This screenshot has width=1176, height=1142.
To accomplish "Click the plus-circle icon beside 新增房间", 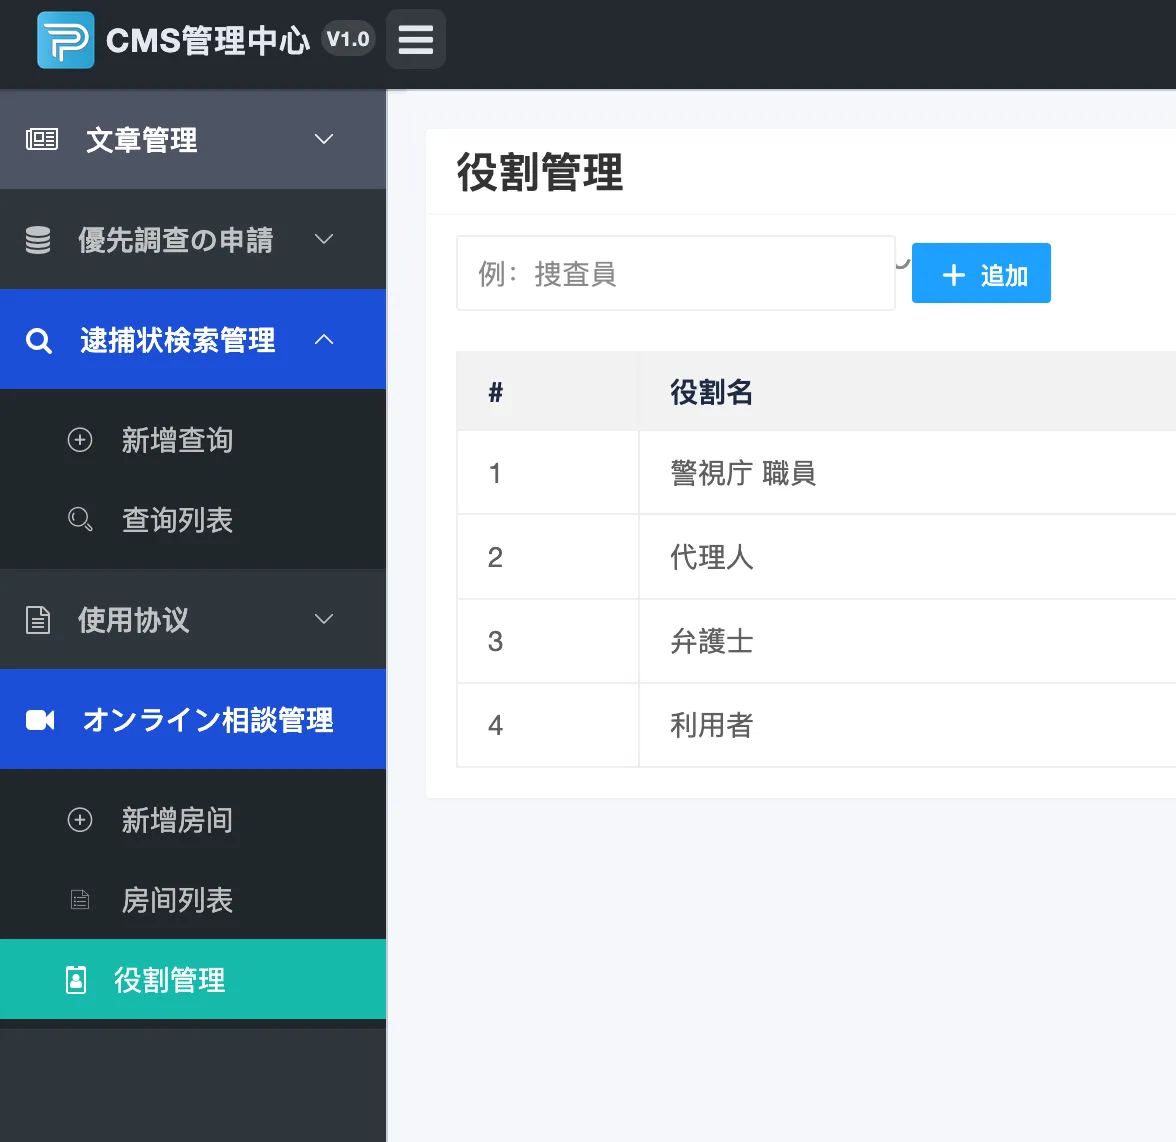I will tap(80, 820).
